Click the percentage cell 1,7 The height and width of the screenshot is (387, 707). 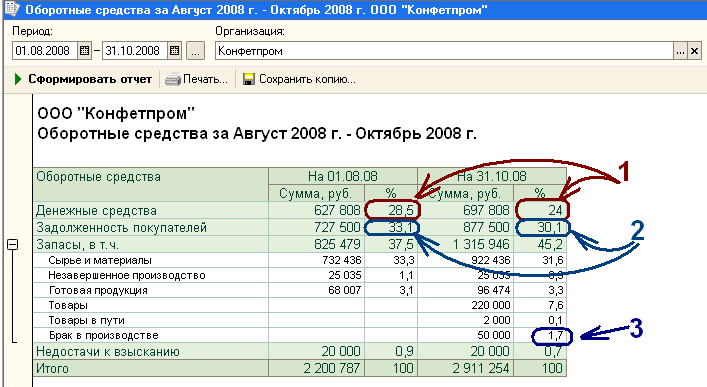(x=556, y=336)
